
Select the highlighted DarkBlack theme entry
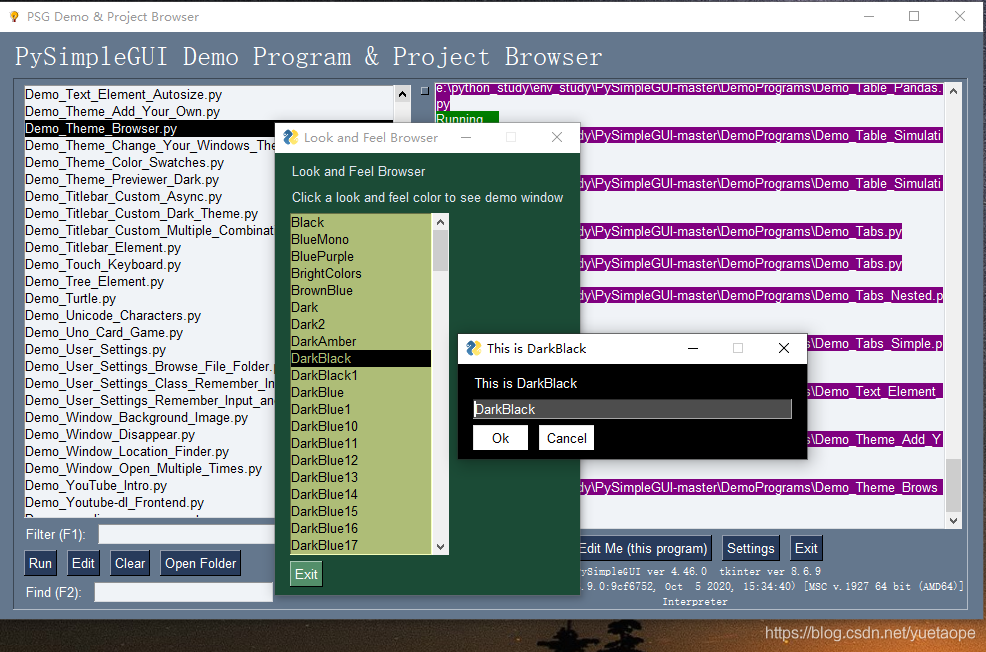tap(360, 358)
